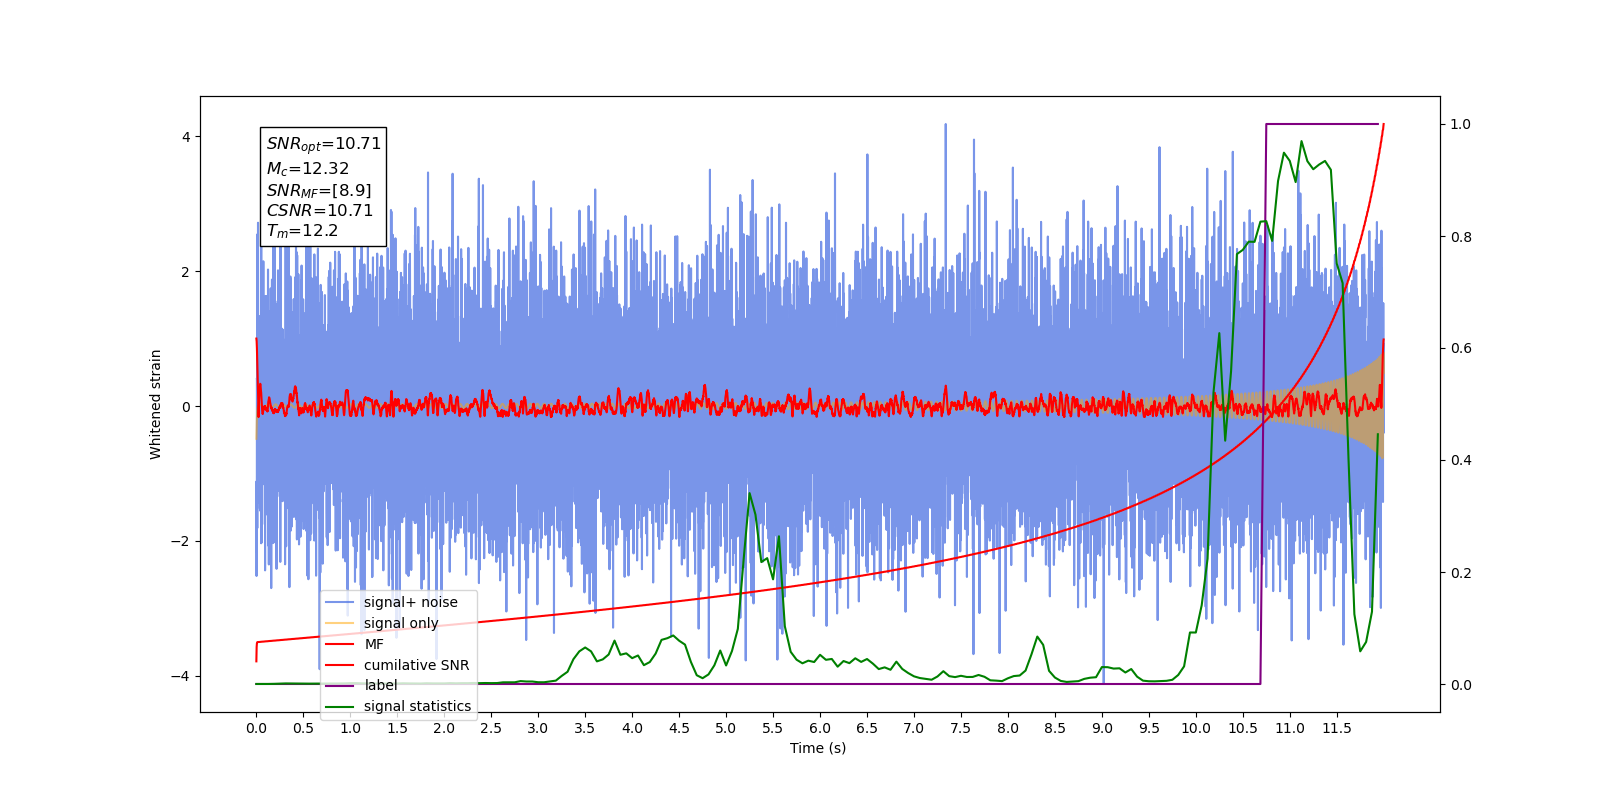Screen dimensions: 1600x800
Task: Click the right y-axis tick label 0.0
Action: point(1461,685)
